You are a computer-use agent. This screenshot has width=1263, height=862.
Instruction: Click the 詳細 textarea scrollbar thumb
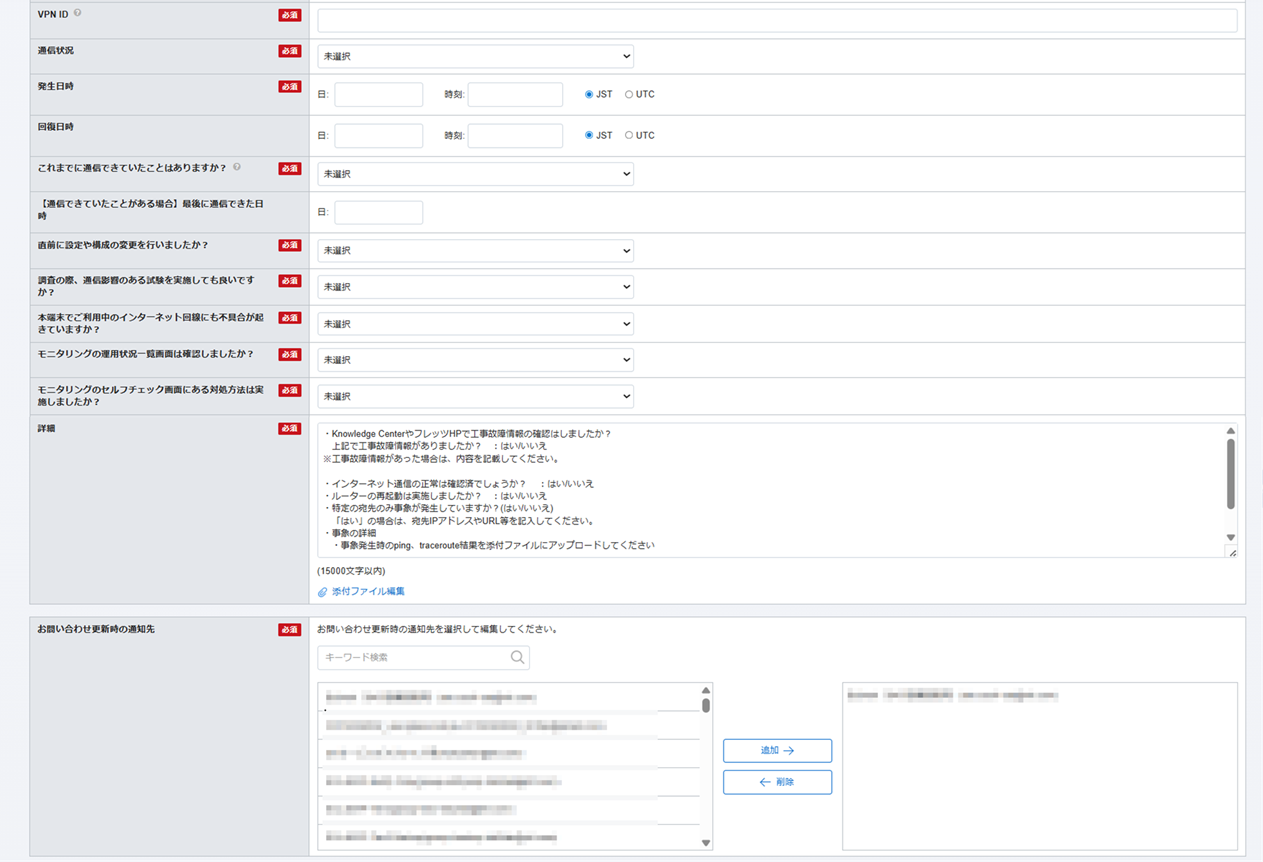pyautogui.click(x=1230, y=474)
